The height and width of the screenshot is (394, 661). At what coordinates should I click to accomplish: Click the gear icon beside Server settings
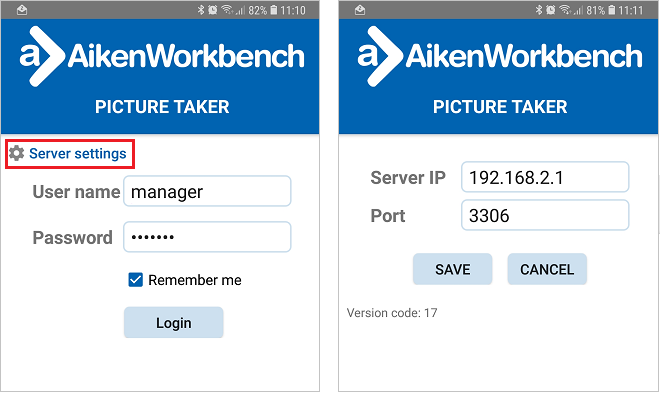16,153
